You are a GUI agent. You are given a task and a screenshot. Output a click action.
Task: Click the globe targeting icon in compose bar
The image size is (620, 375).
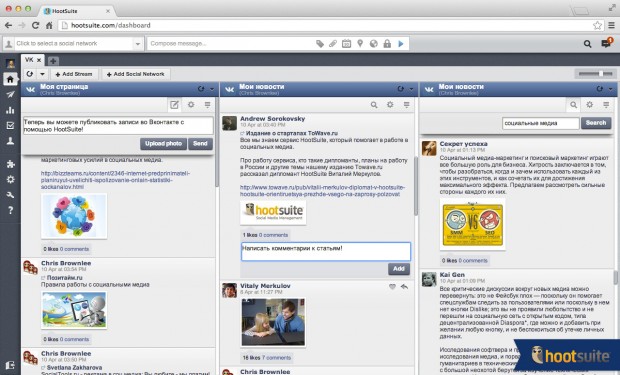[374, 44]
